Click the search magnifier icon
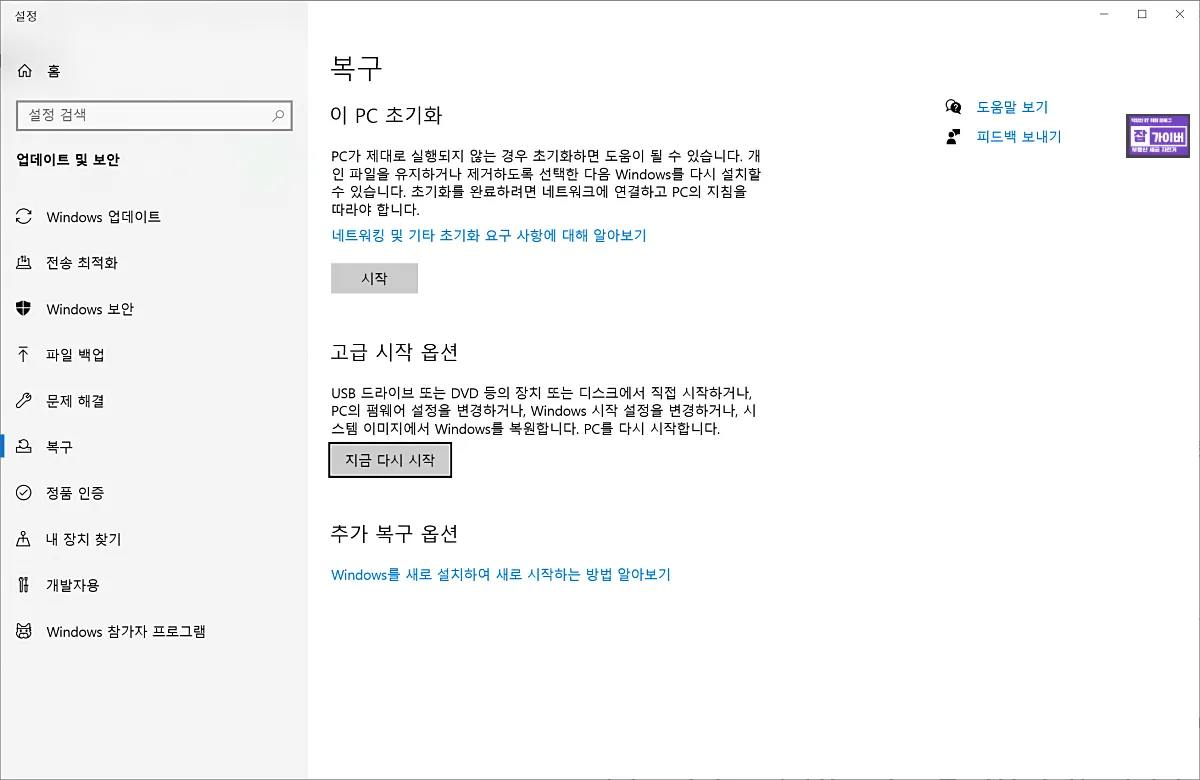Screen dimensions: 1200x780 tap(279, 116)
